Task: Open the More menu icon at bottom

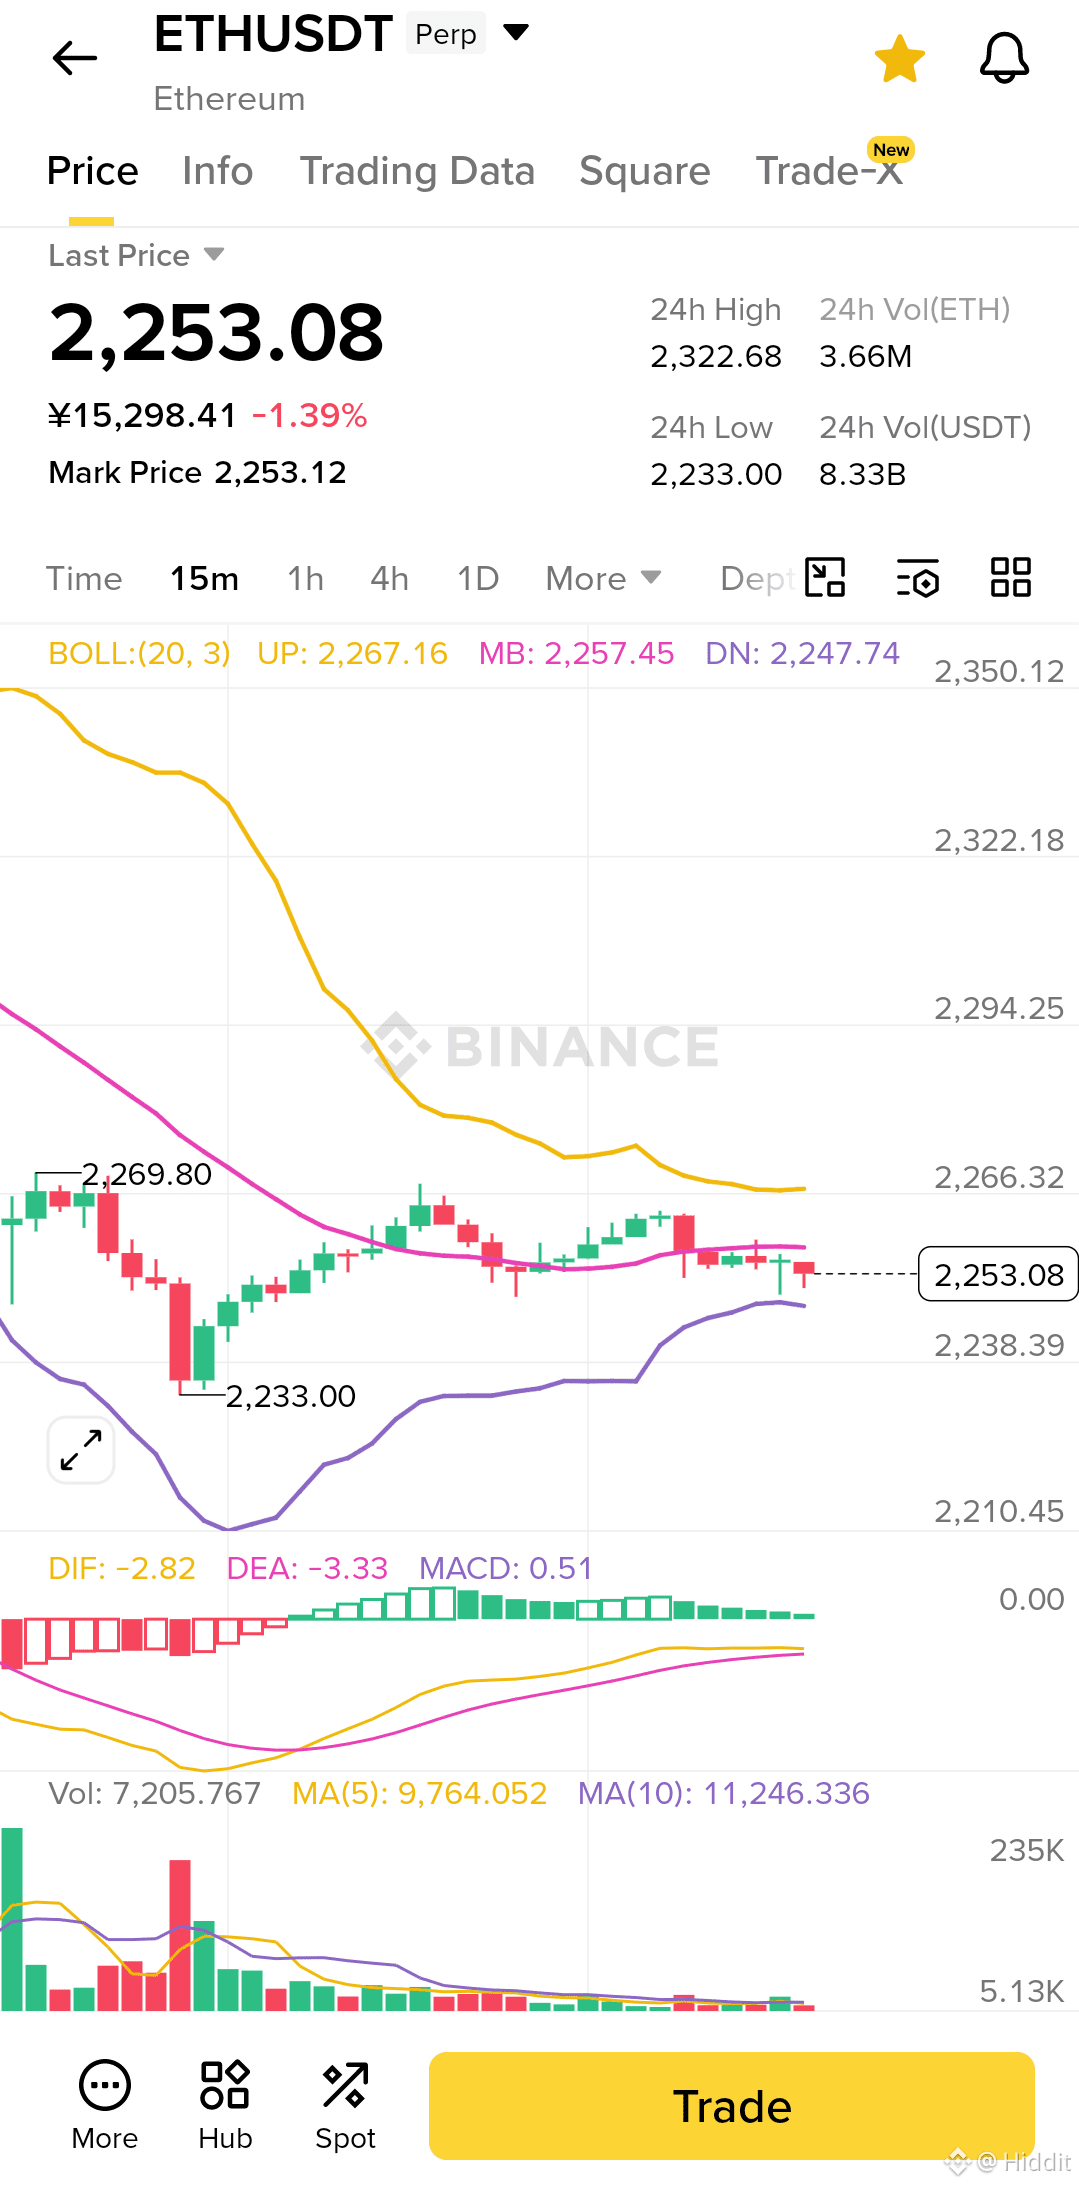Action: pos(105,2105)
